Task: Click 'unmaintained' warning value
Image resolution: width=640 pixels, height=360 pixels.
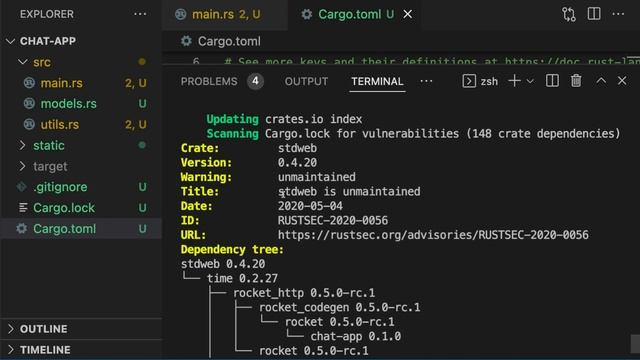Action: click(317, 177)
